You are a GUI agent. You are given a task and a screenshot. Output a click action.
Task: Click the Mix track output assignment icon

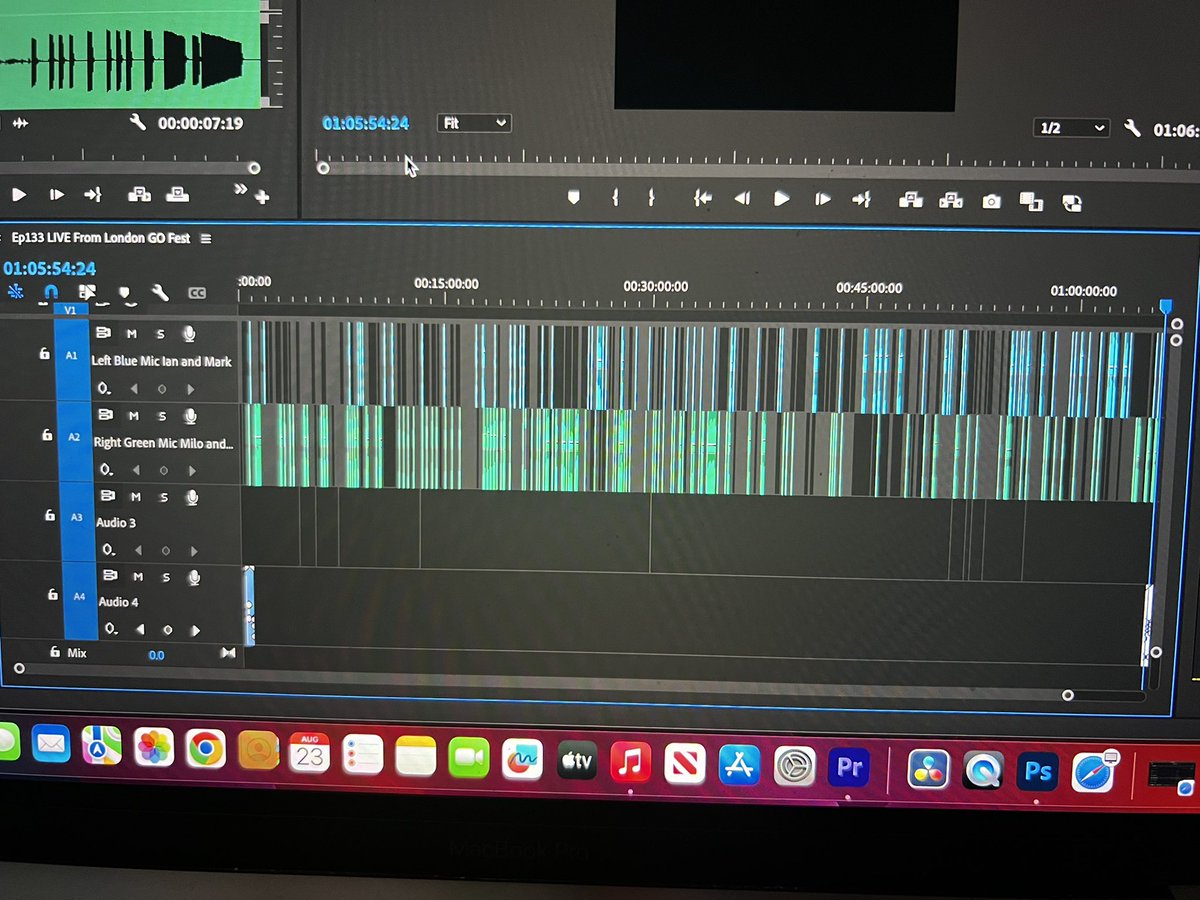pyautogui.click(x=228, y=653)
